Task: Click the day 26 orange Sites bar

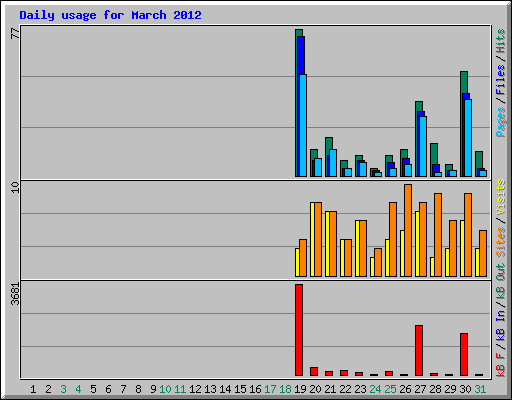Action: coord(408,230)
